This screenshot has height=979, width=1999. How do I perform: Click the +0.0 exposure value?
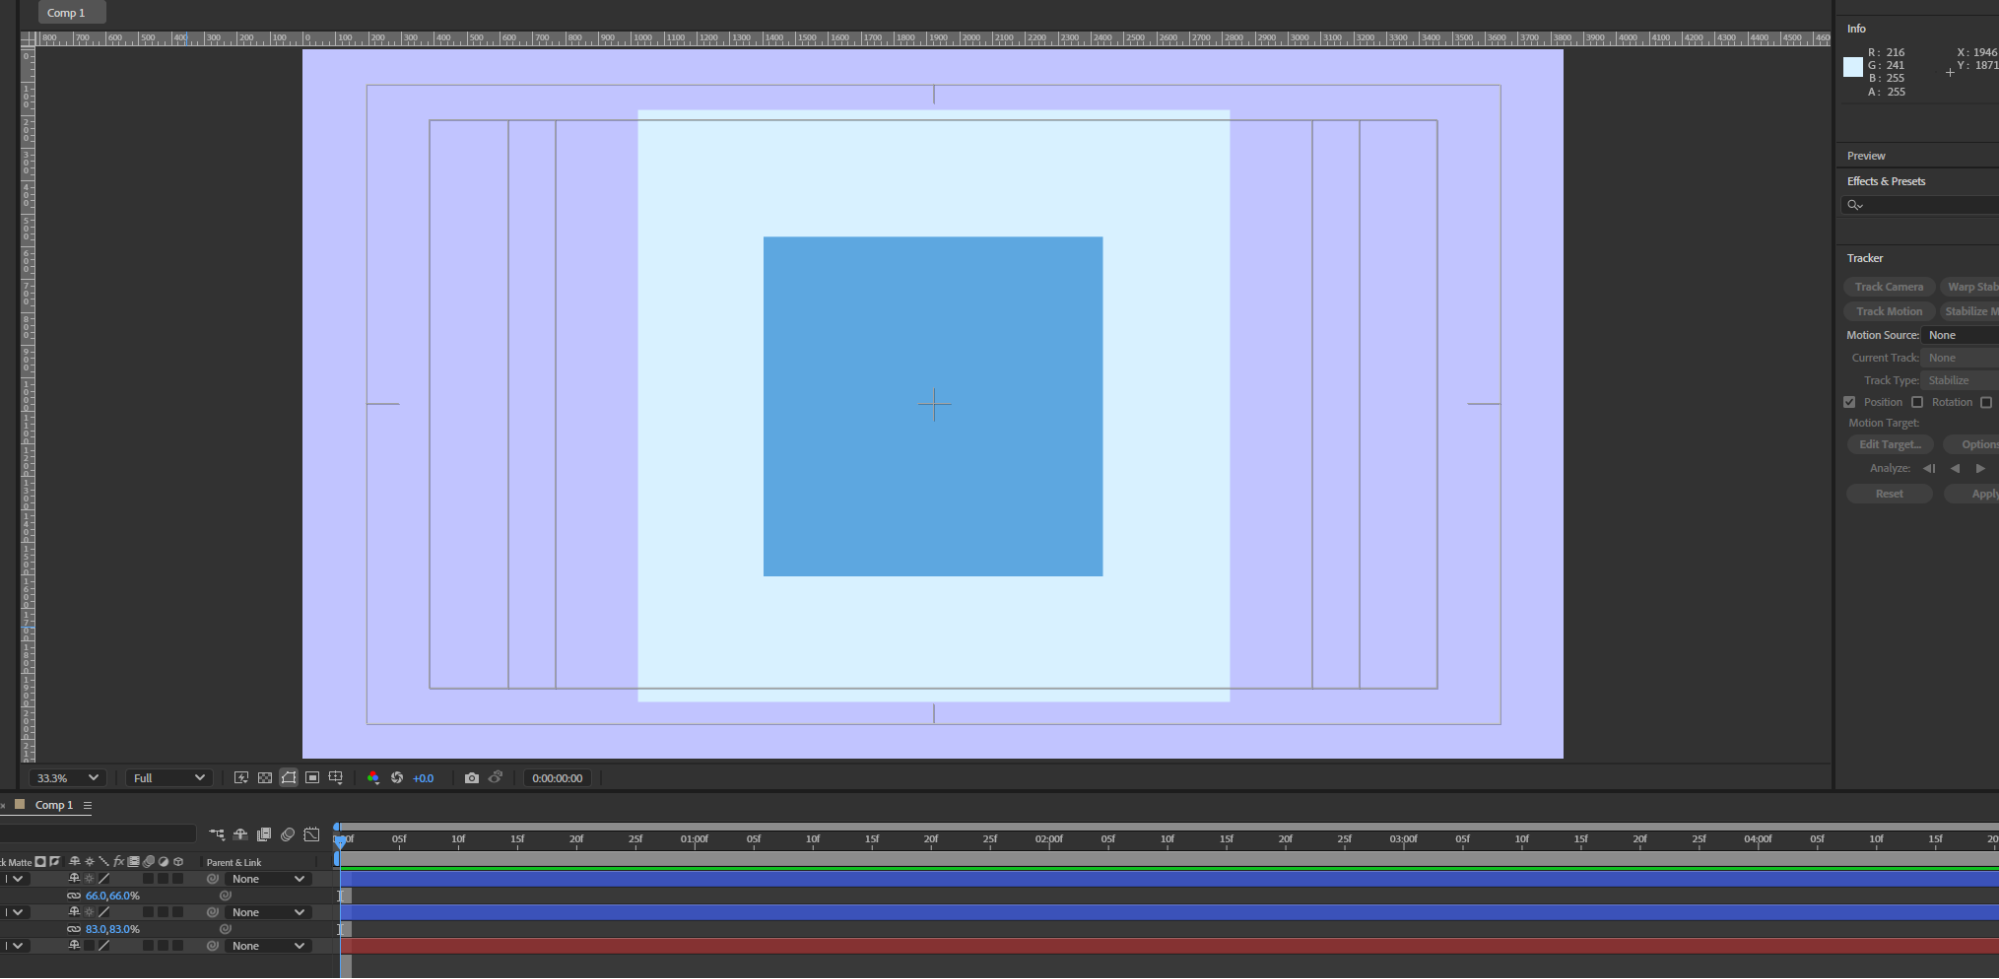[423, 778]
